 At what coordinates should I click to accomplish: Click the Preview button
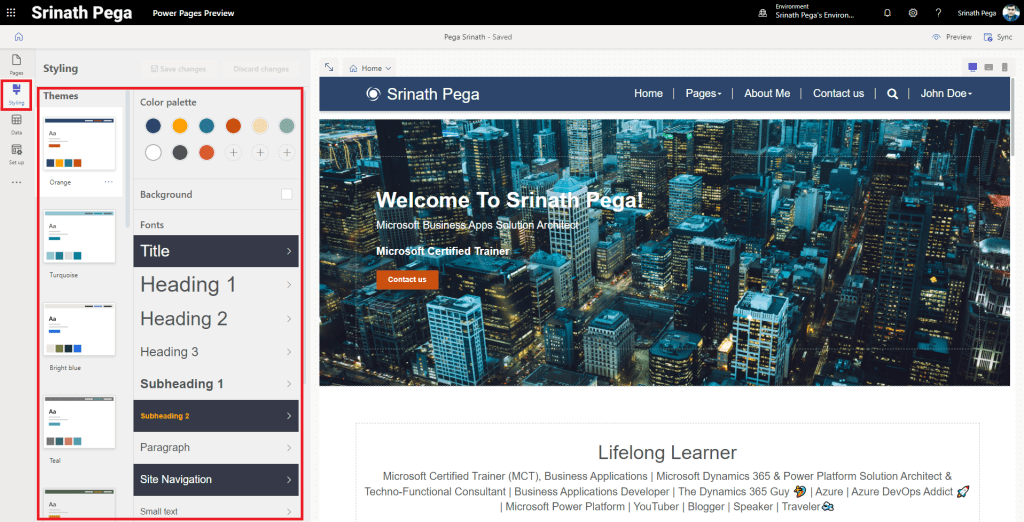pos(951,37)
